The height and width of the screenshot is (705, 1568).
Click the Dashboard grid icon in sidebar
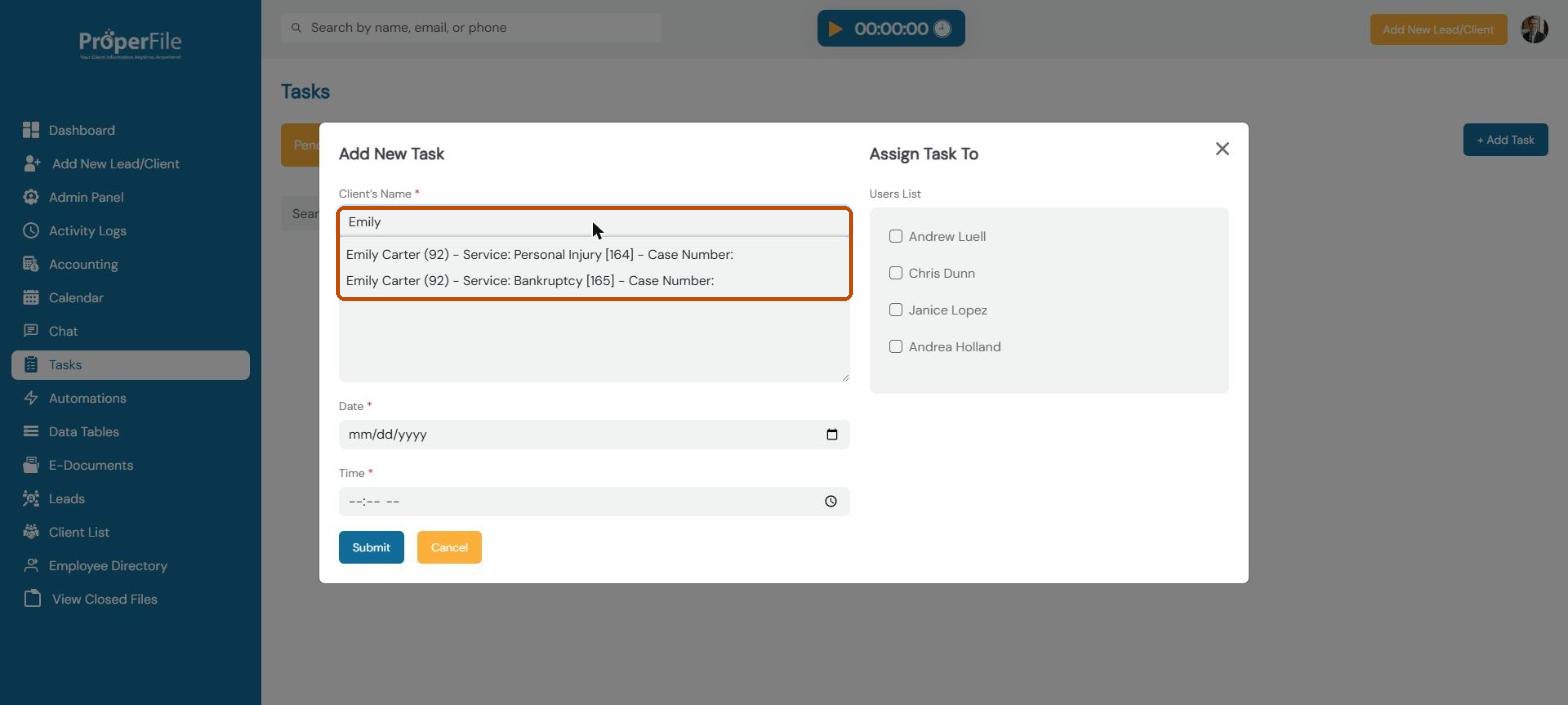(31, 130)
